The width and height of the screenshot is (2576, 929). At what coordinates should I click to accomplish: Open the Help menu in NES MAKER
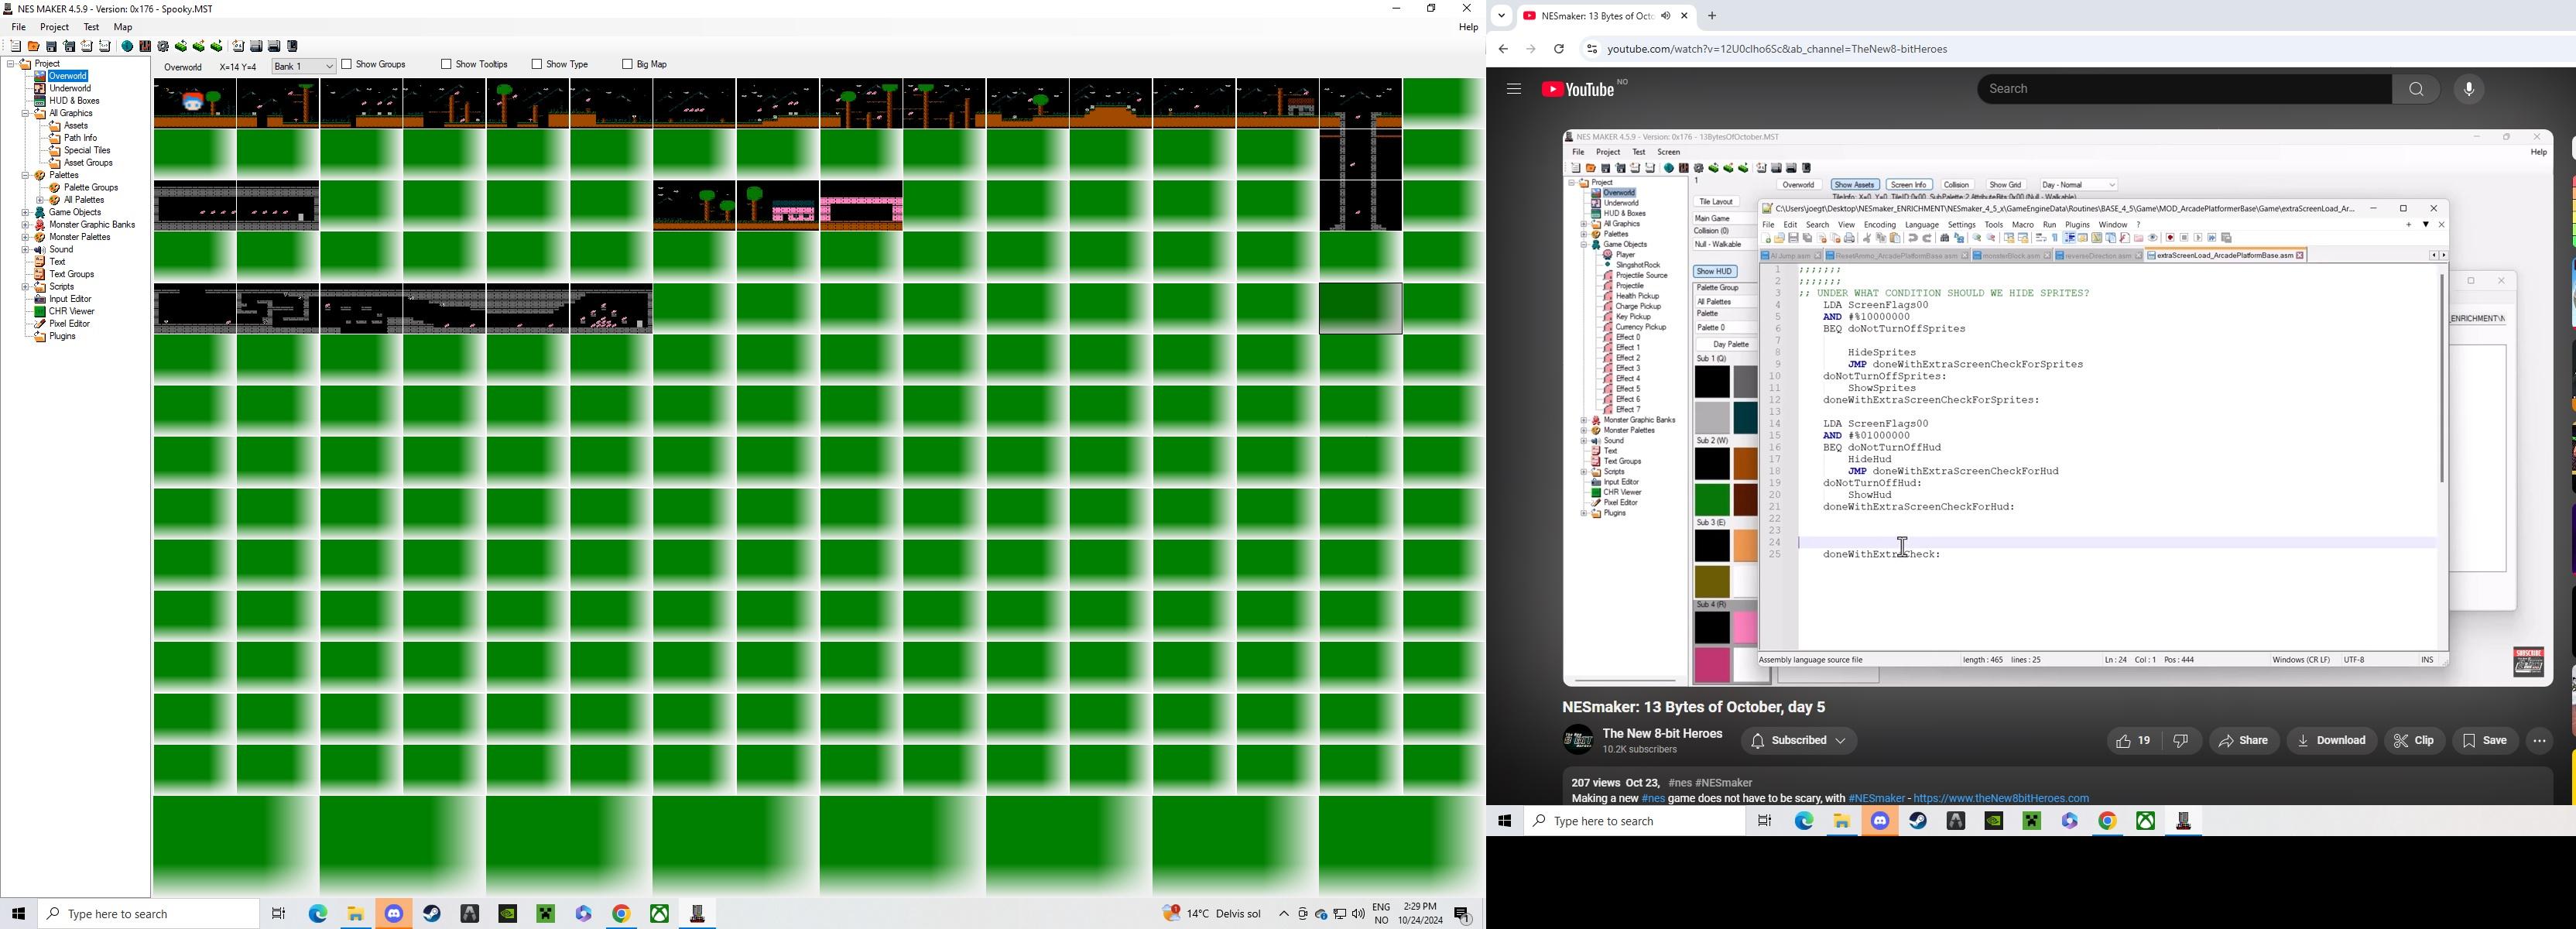[1468, 27]
